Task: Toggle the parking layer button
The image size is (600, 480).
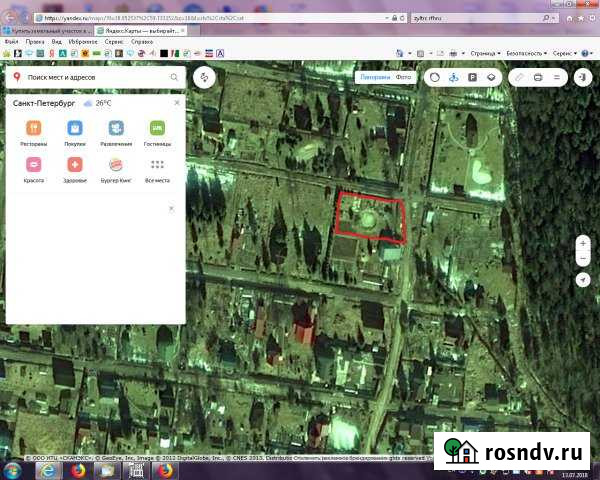Action: pos(472,77)
